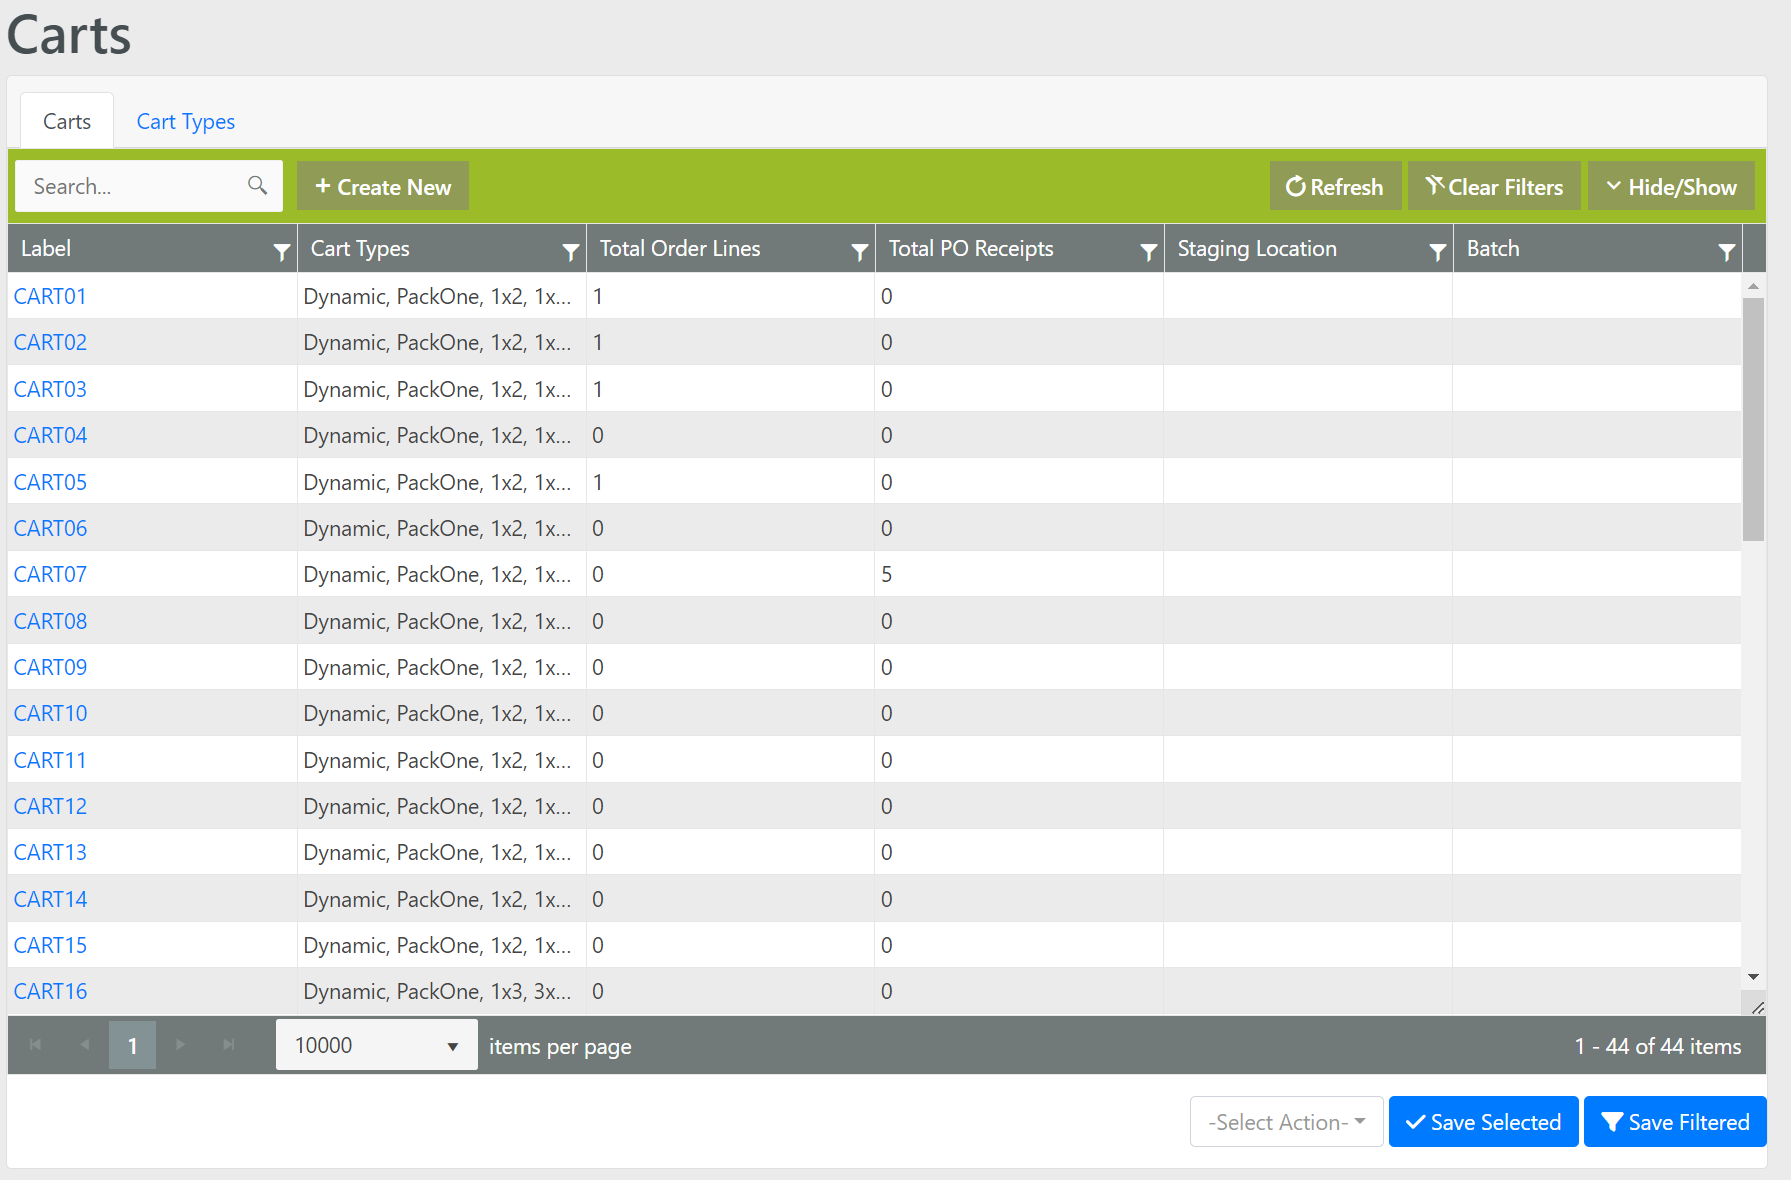
Task: Open the CART05 link
Action: [50, 482]
